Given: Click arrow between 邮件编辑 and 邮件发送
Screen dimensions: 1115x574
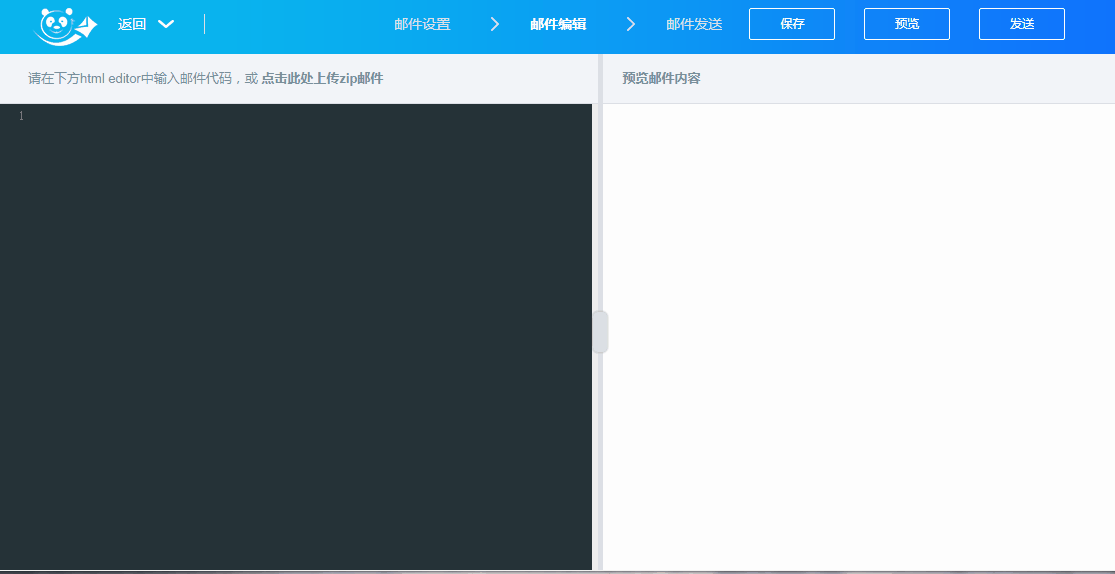Looking at the screenshot, I should [x=631, y=24].
